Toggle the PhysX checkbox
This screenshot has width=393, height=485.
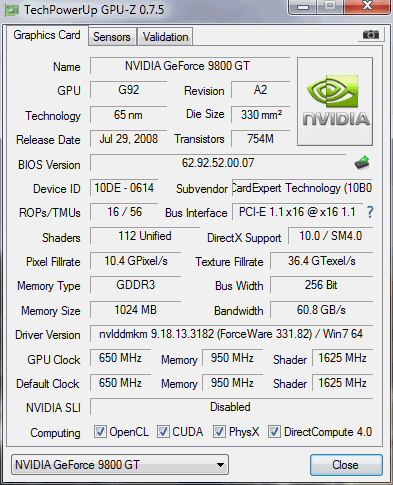pos(219,432)
